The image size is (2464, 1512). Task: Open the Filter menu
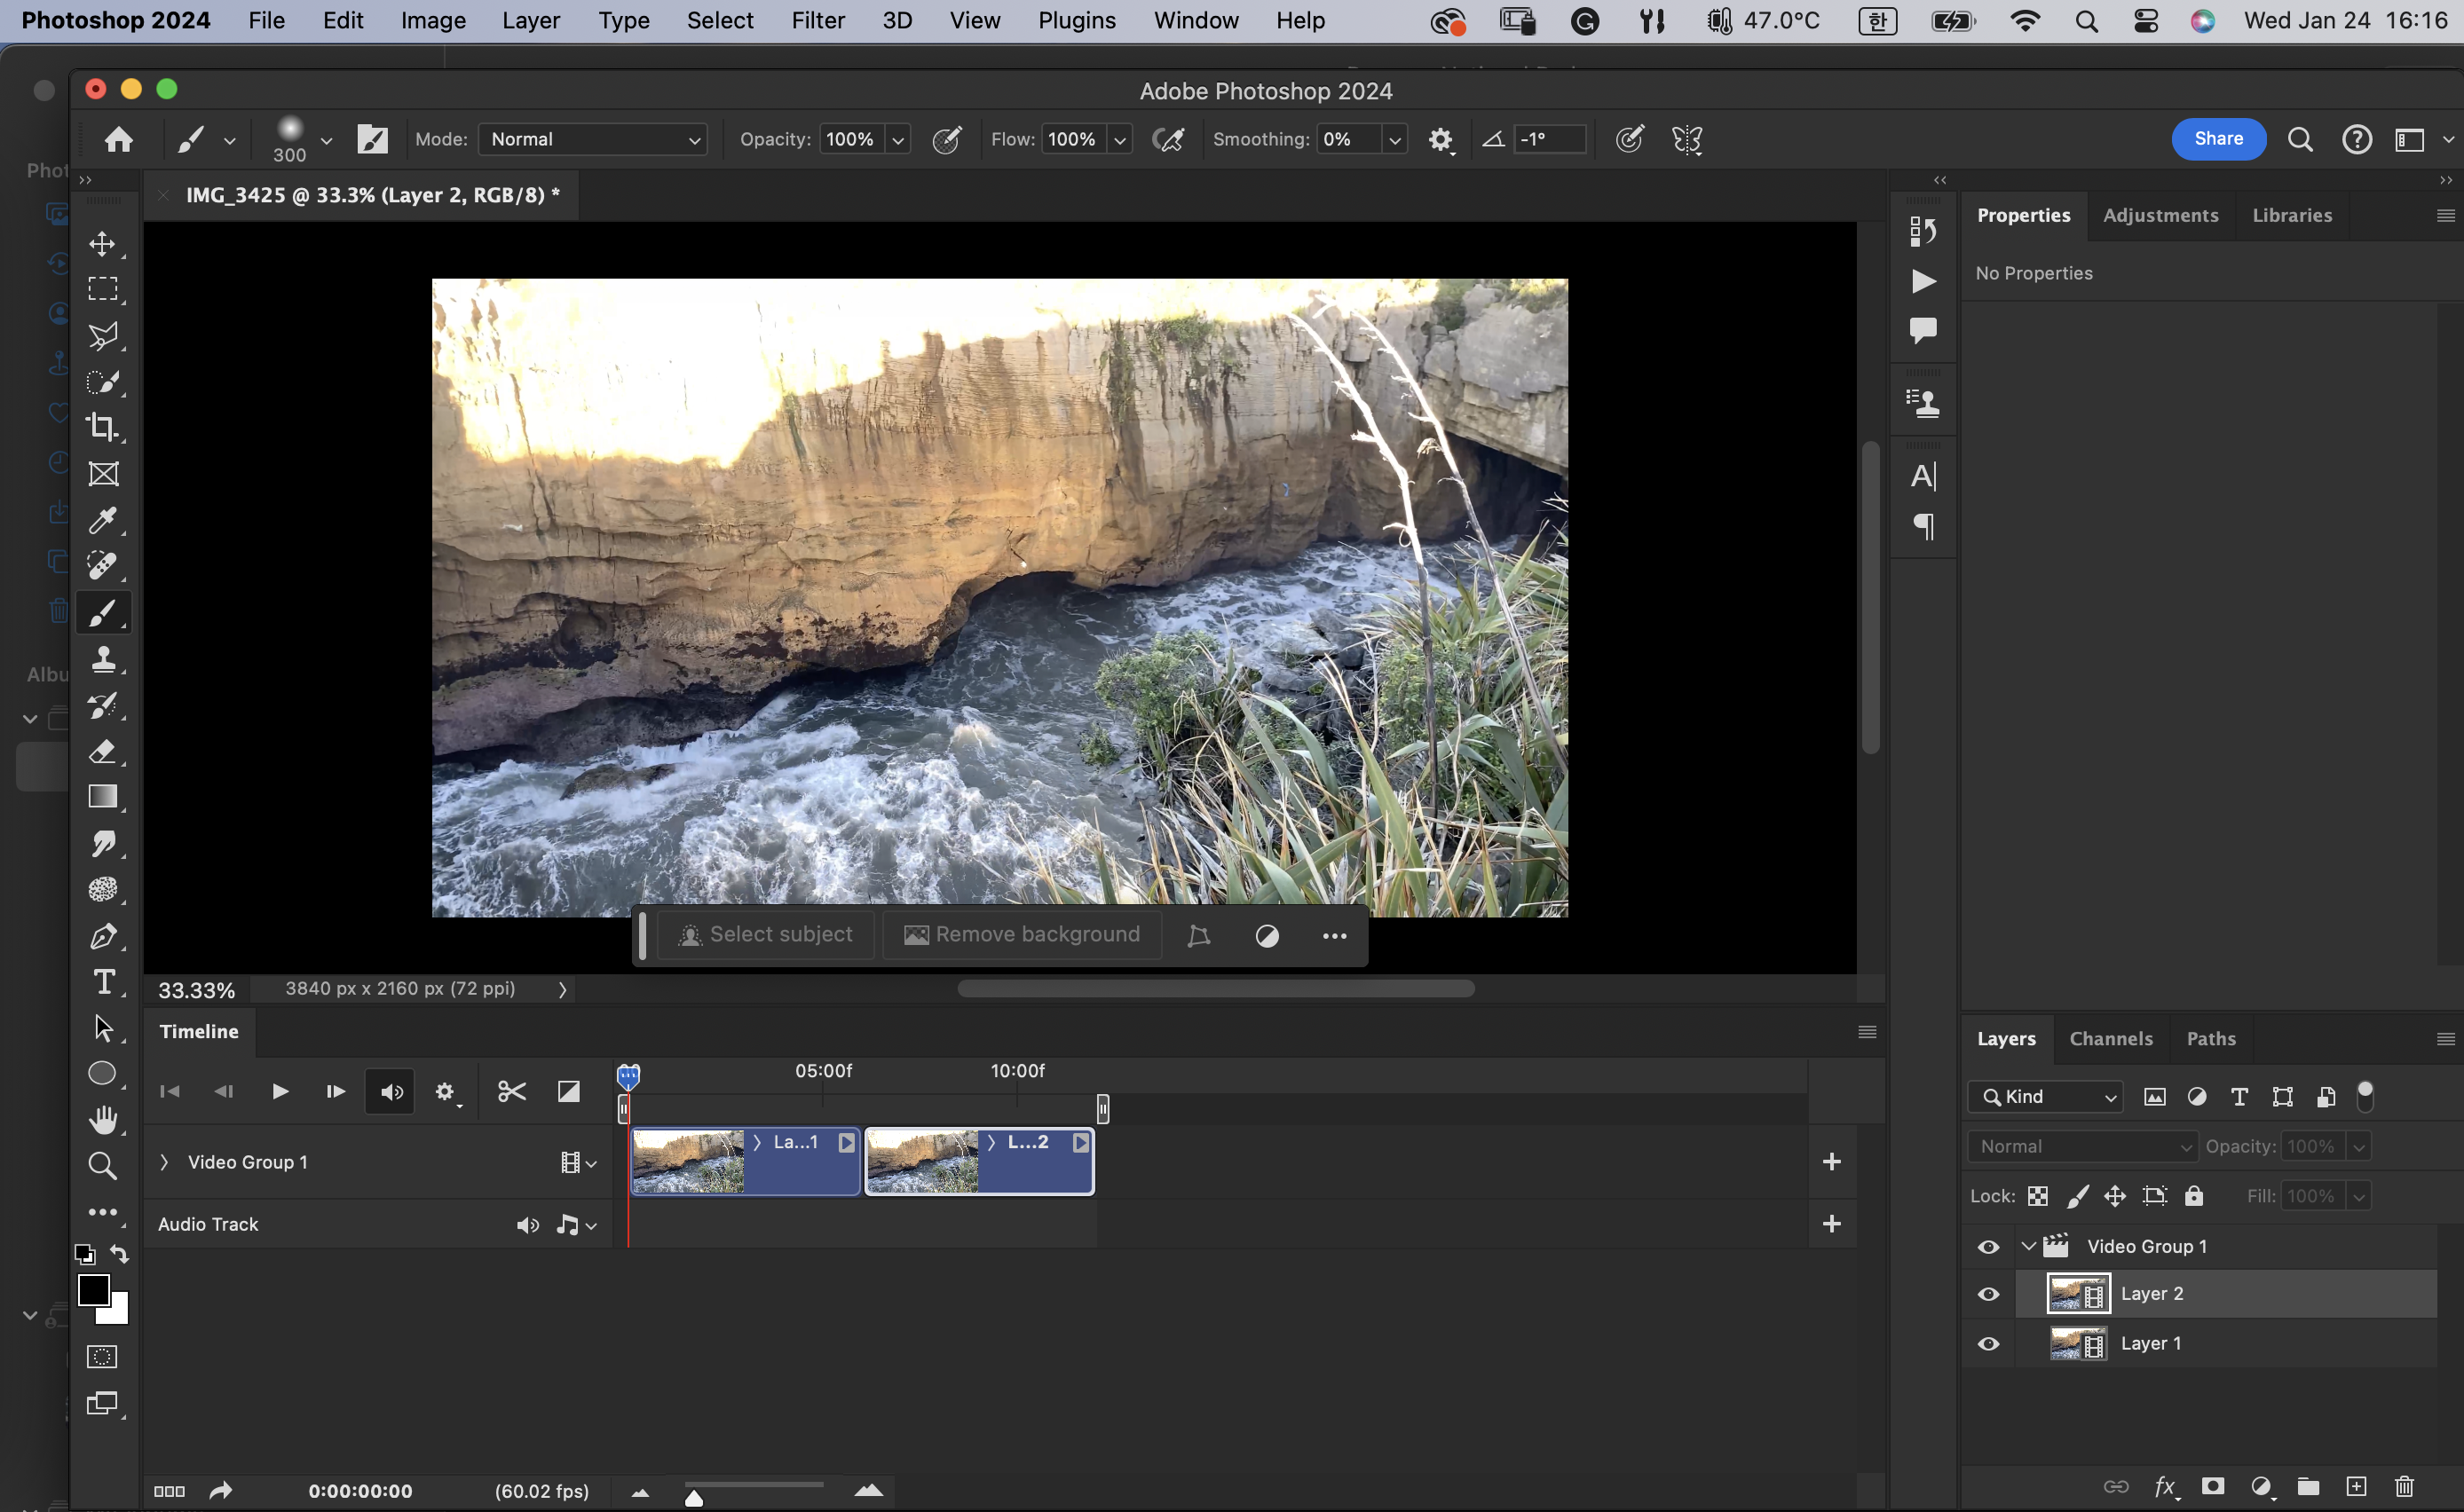click(817, 20)
